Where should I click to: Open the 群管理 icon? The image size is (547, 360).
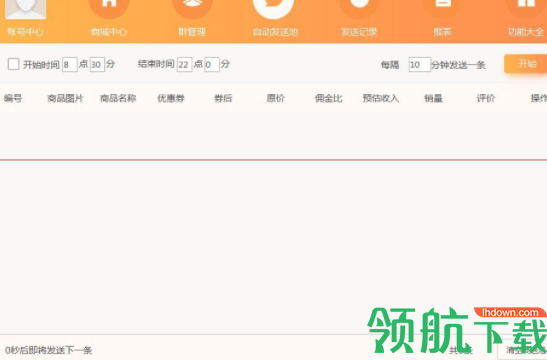point(192,8)
